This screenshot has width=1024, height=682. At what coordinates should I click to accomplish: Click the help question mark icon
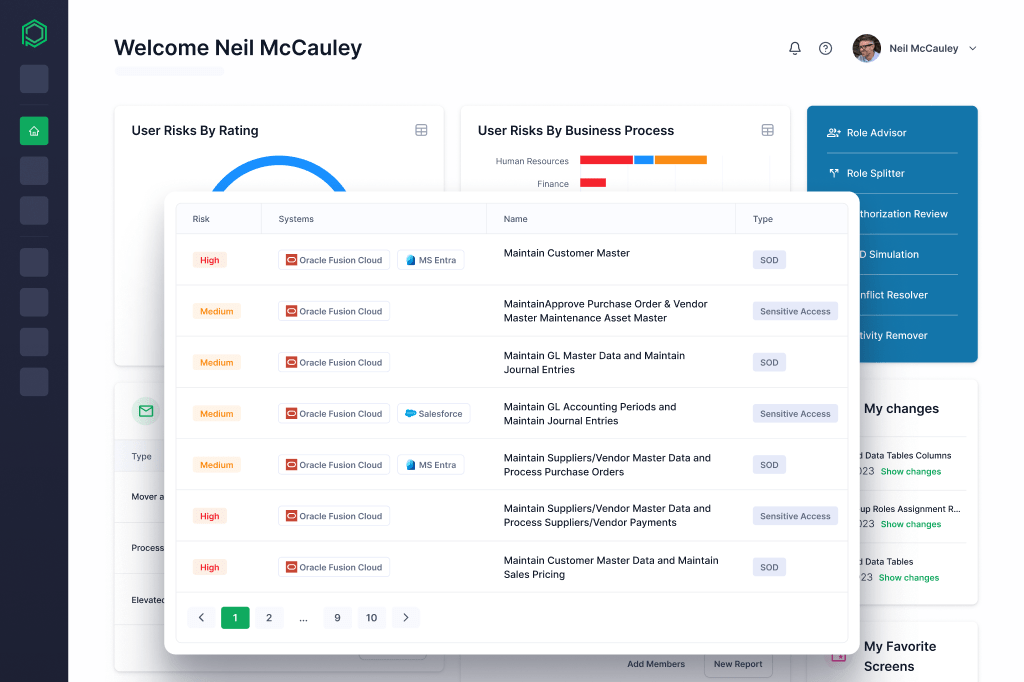pos(825,48)
